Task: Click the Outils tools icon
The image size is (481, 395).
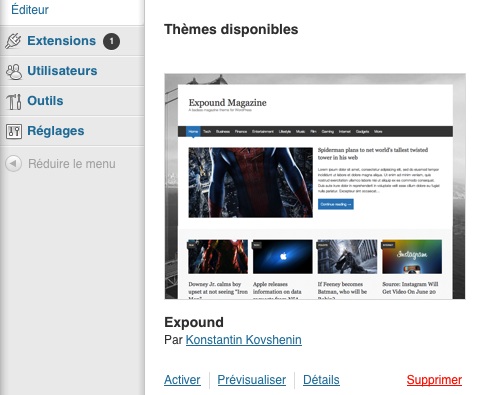Action: pos(14,101)
